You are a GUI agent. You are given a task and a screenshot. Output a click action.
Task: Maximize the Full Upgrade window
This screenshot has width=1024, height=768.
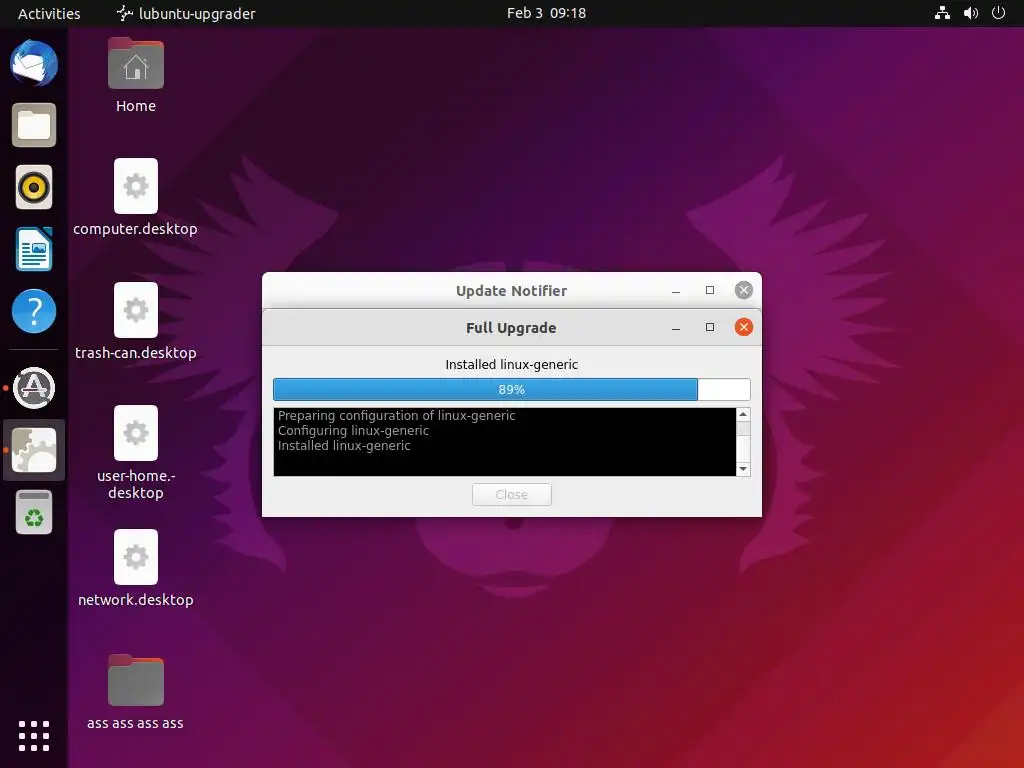click(x=710, y=327)
